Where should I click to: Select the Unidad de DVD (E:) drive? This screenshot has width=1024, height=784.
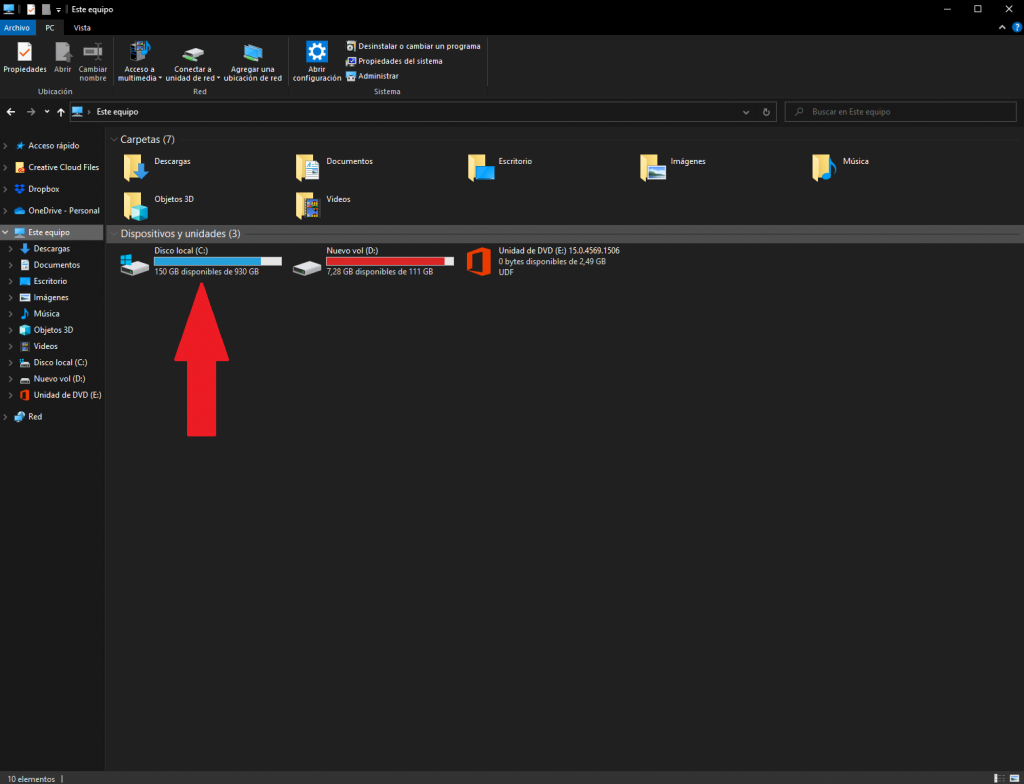tap(543, 261)
